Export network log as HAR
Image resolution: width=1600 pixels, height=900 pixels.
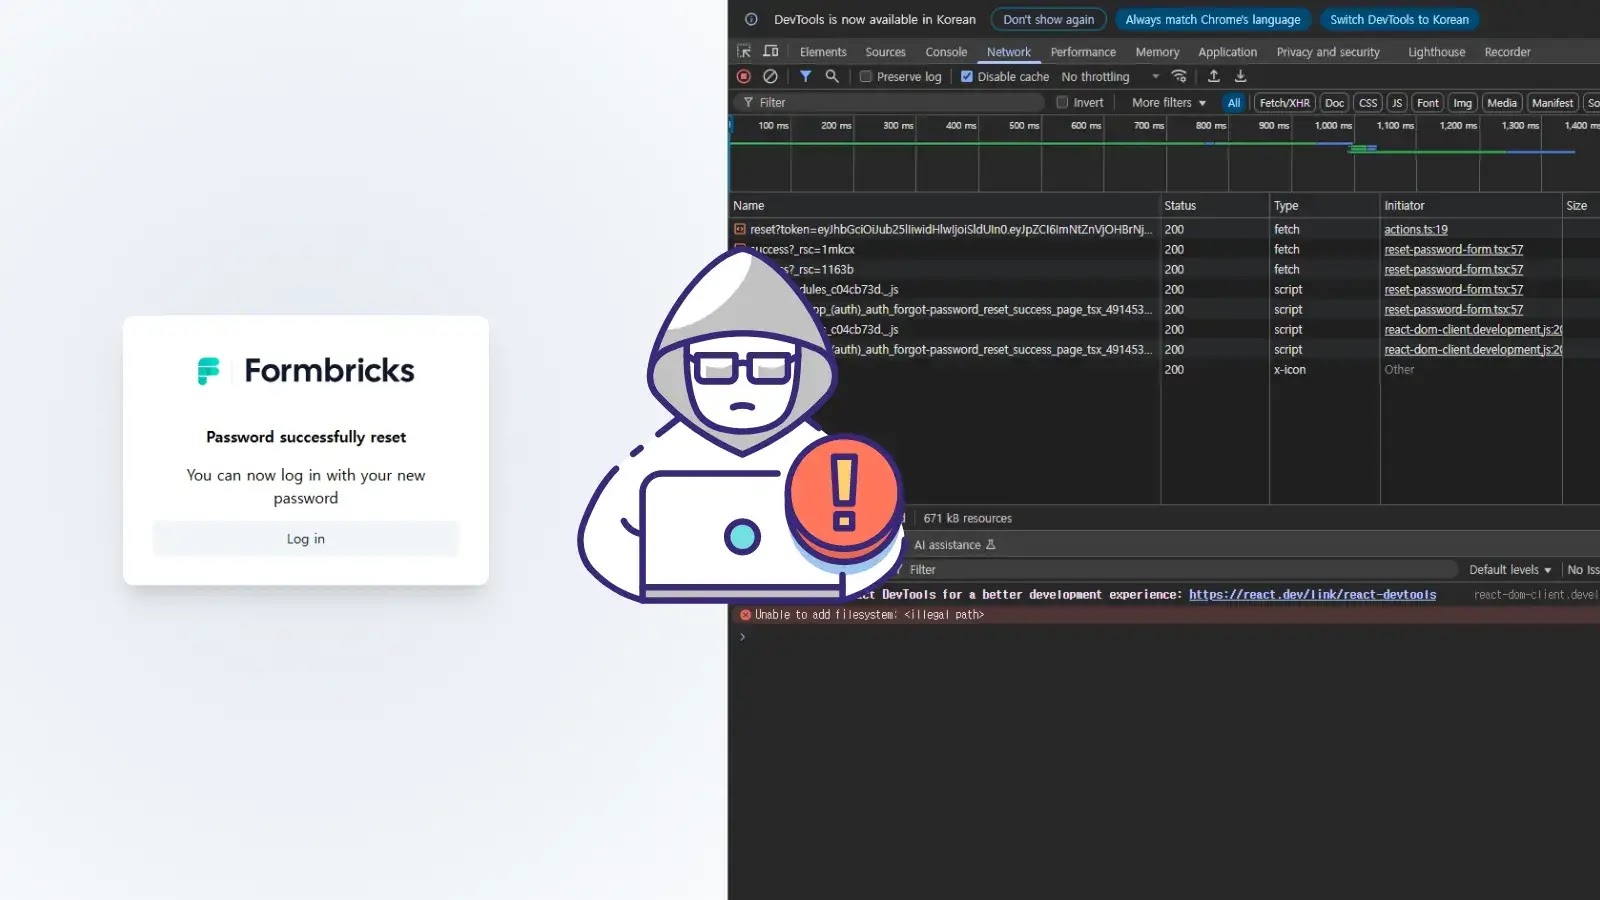1240,76
